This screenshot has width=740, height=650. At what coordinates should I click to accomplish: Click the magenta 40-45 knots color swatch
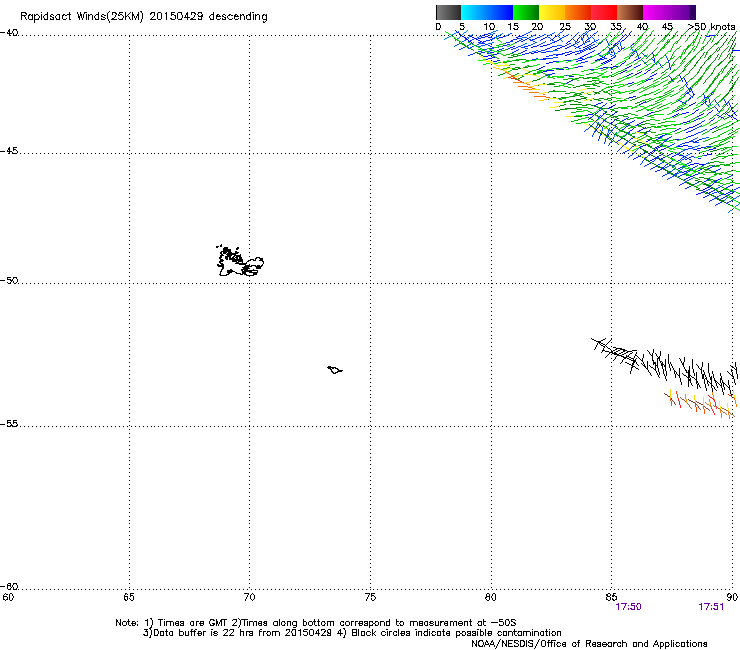click(x=656, y=12)
